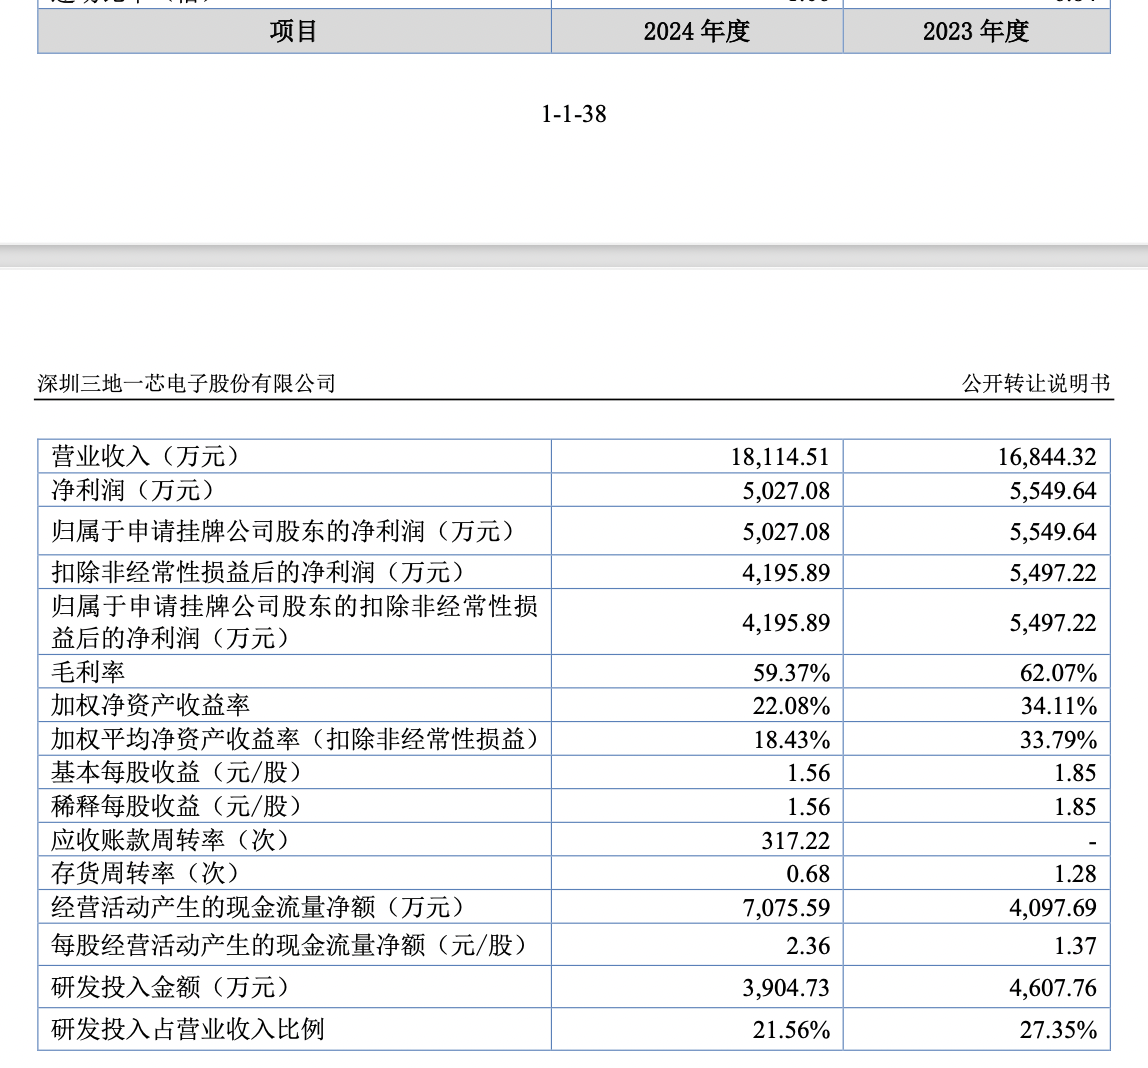The height and width of the screenshot is (1068, 1148).
Task: Click the receivables turnover value 317.22
Action: click(795, 840)
